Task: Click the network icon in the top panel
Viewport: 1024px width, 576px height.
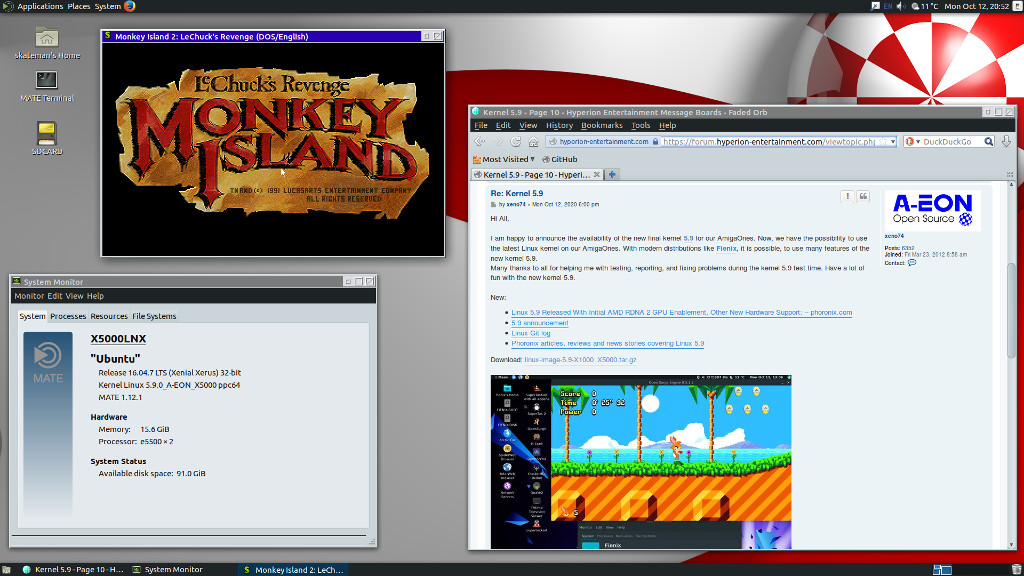Action: [875, 6]
